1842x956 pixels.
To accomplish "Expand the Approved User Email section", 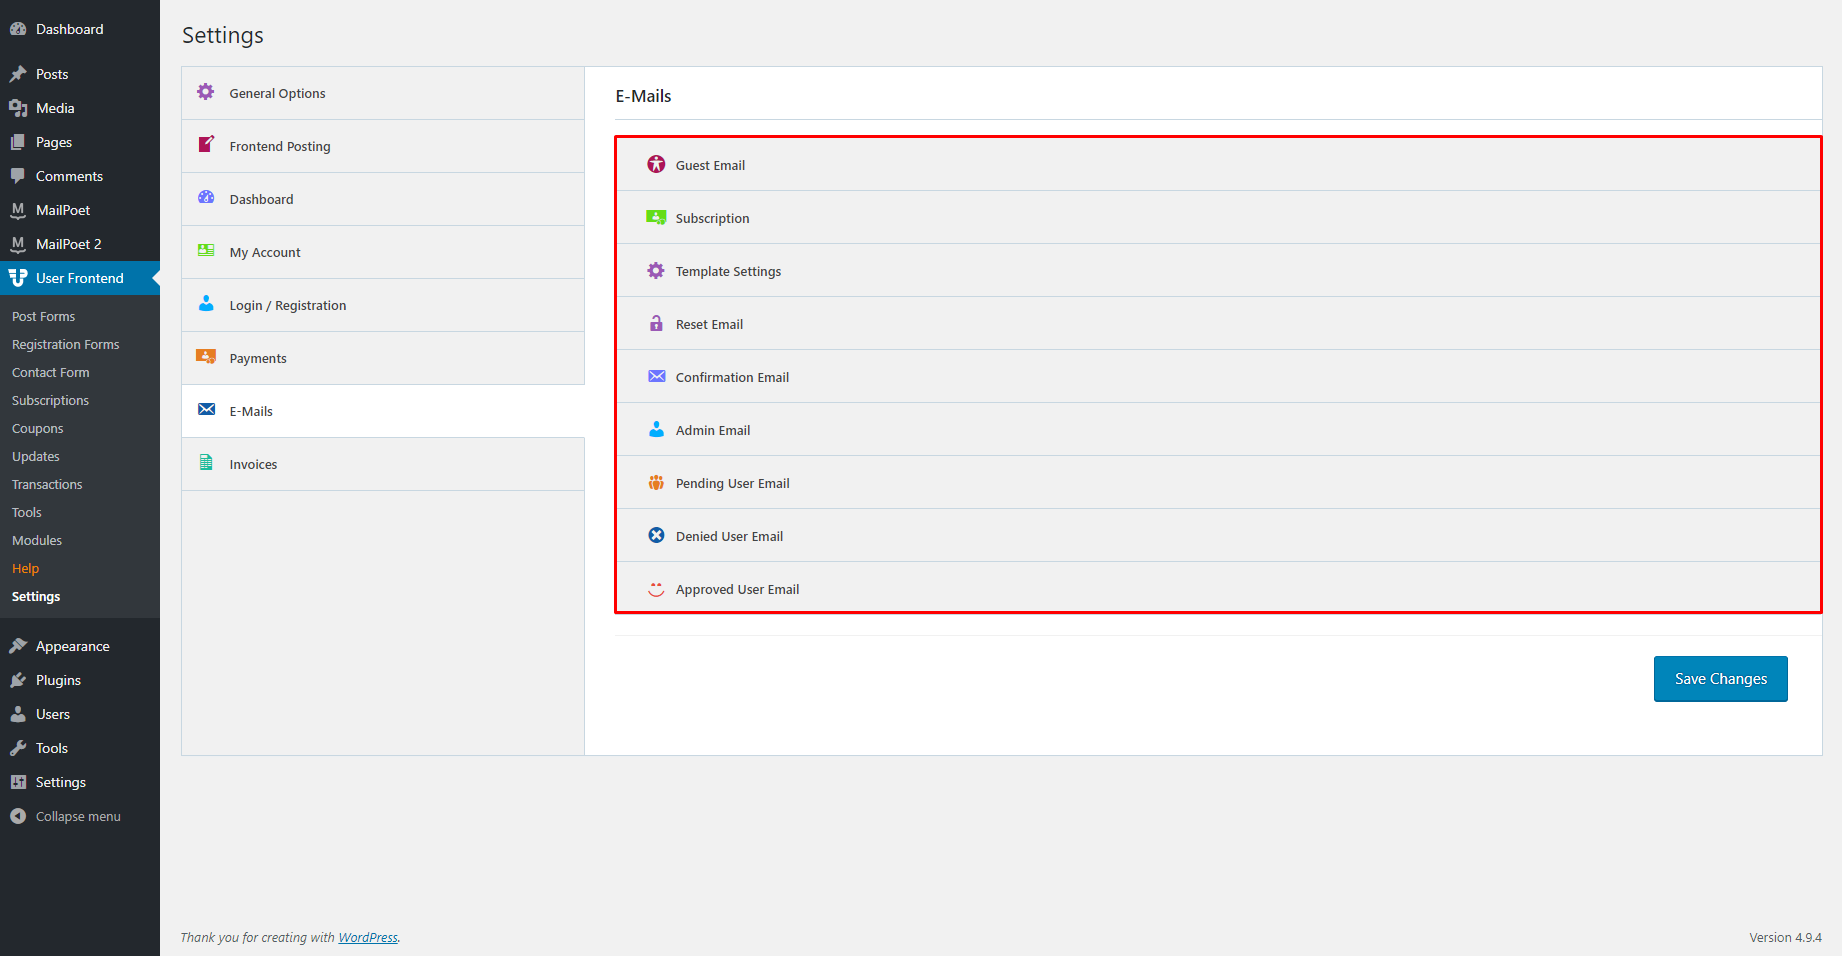I will point(1218,588).
